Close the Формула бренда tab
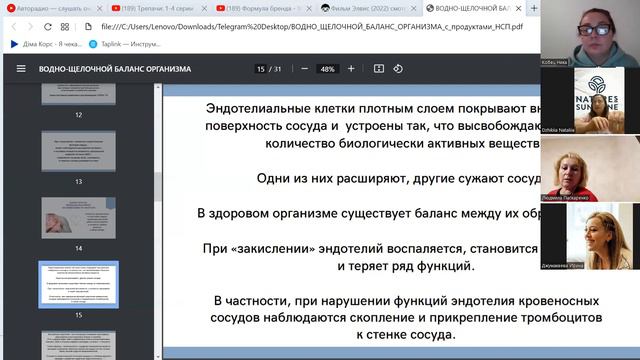The height and width of the screenshot is (360, 640). pos(309,8)
